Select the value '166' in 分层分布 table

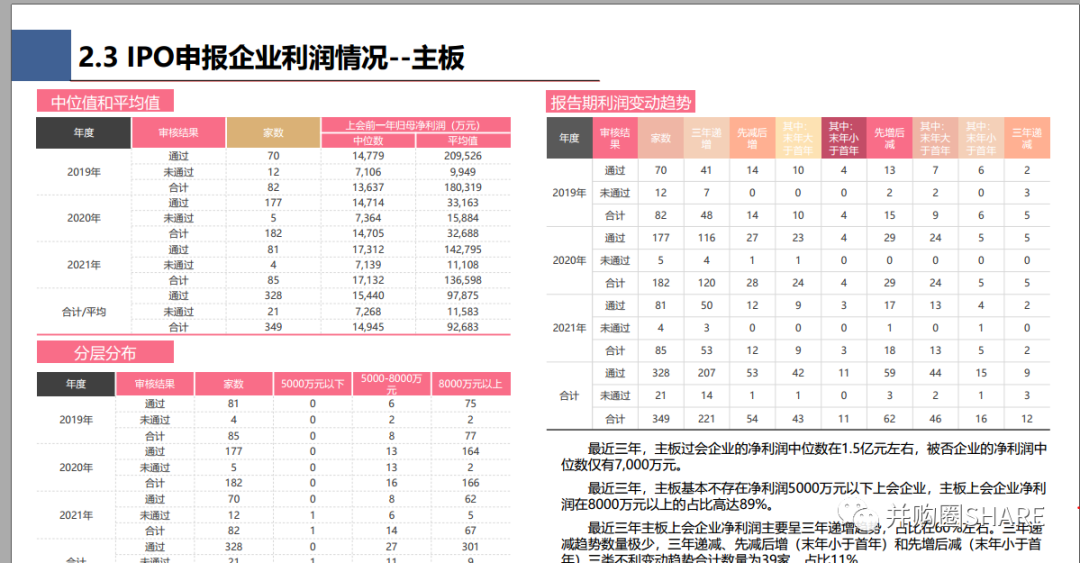coord(470,483)
